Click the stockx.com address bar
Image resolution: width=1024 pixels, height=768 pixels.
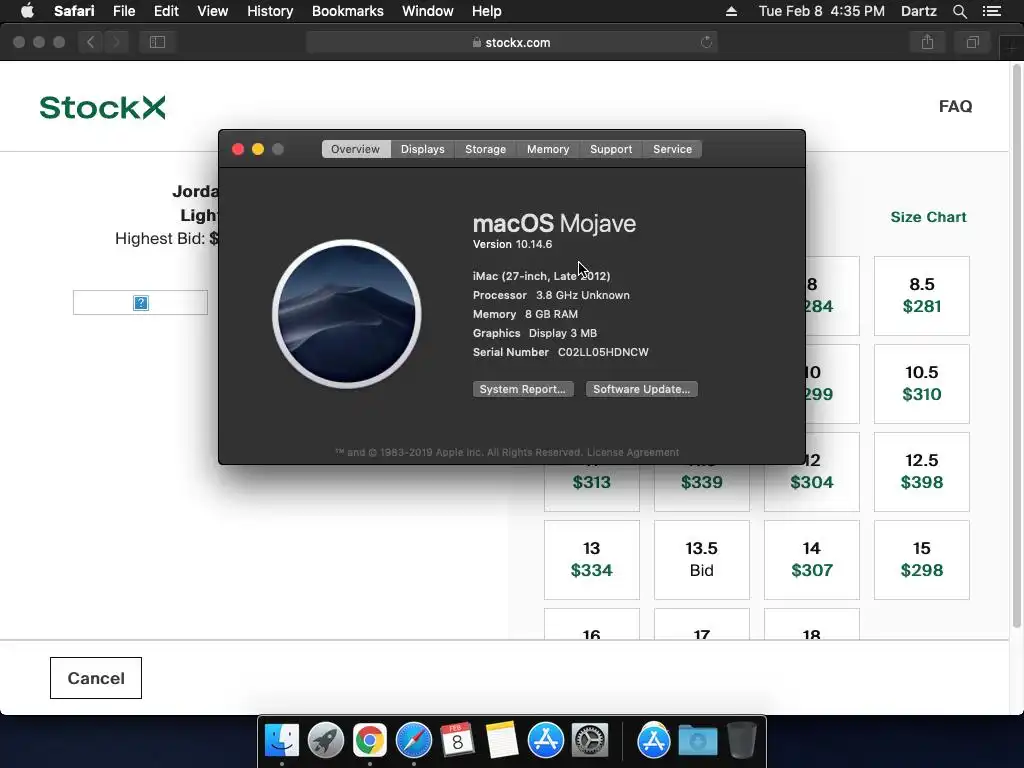pos(511,42)
